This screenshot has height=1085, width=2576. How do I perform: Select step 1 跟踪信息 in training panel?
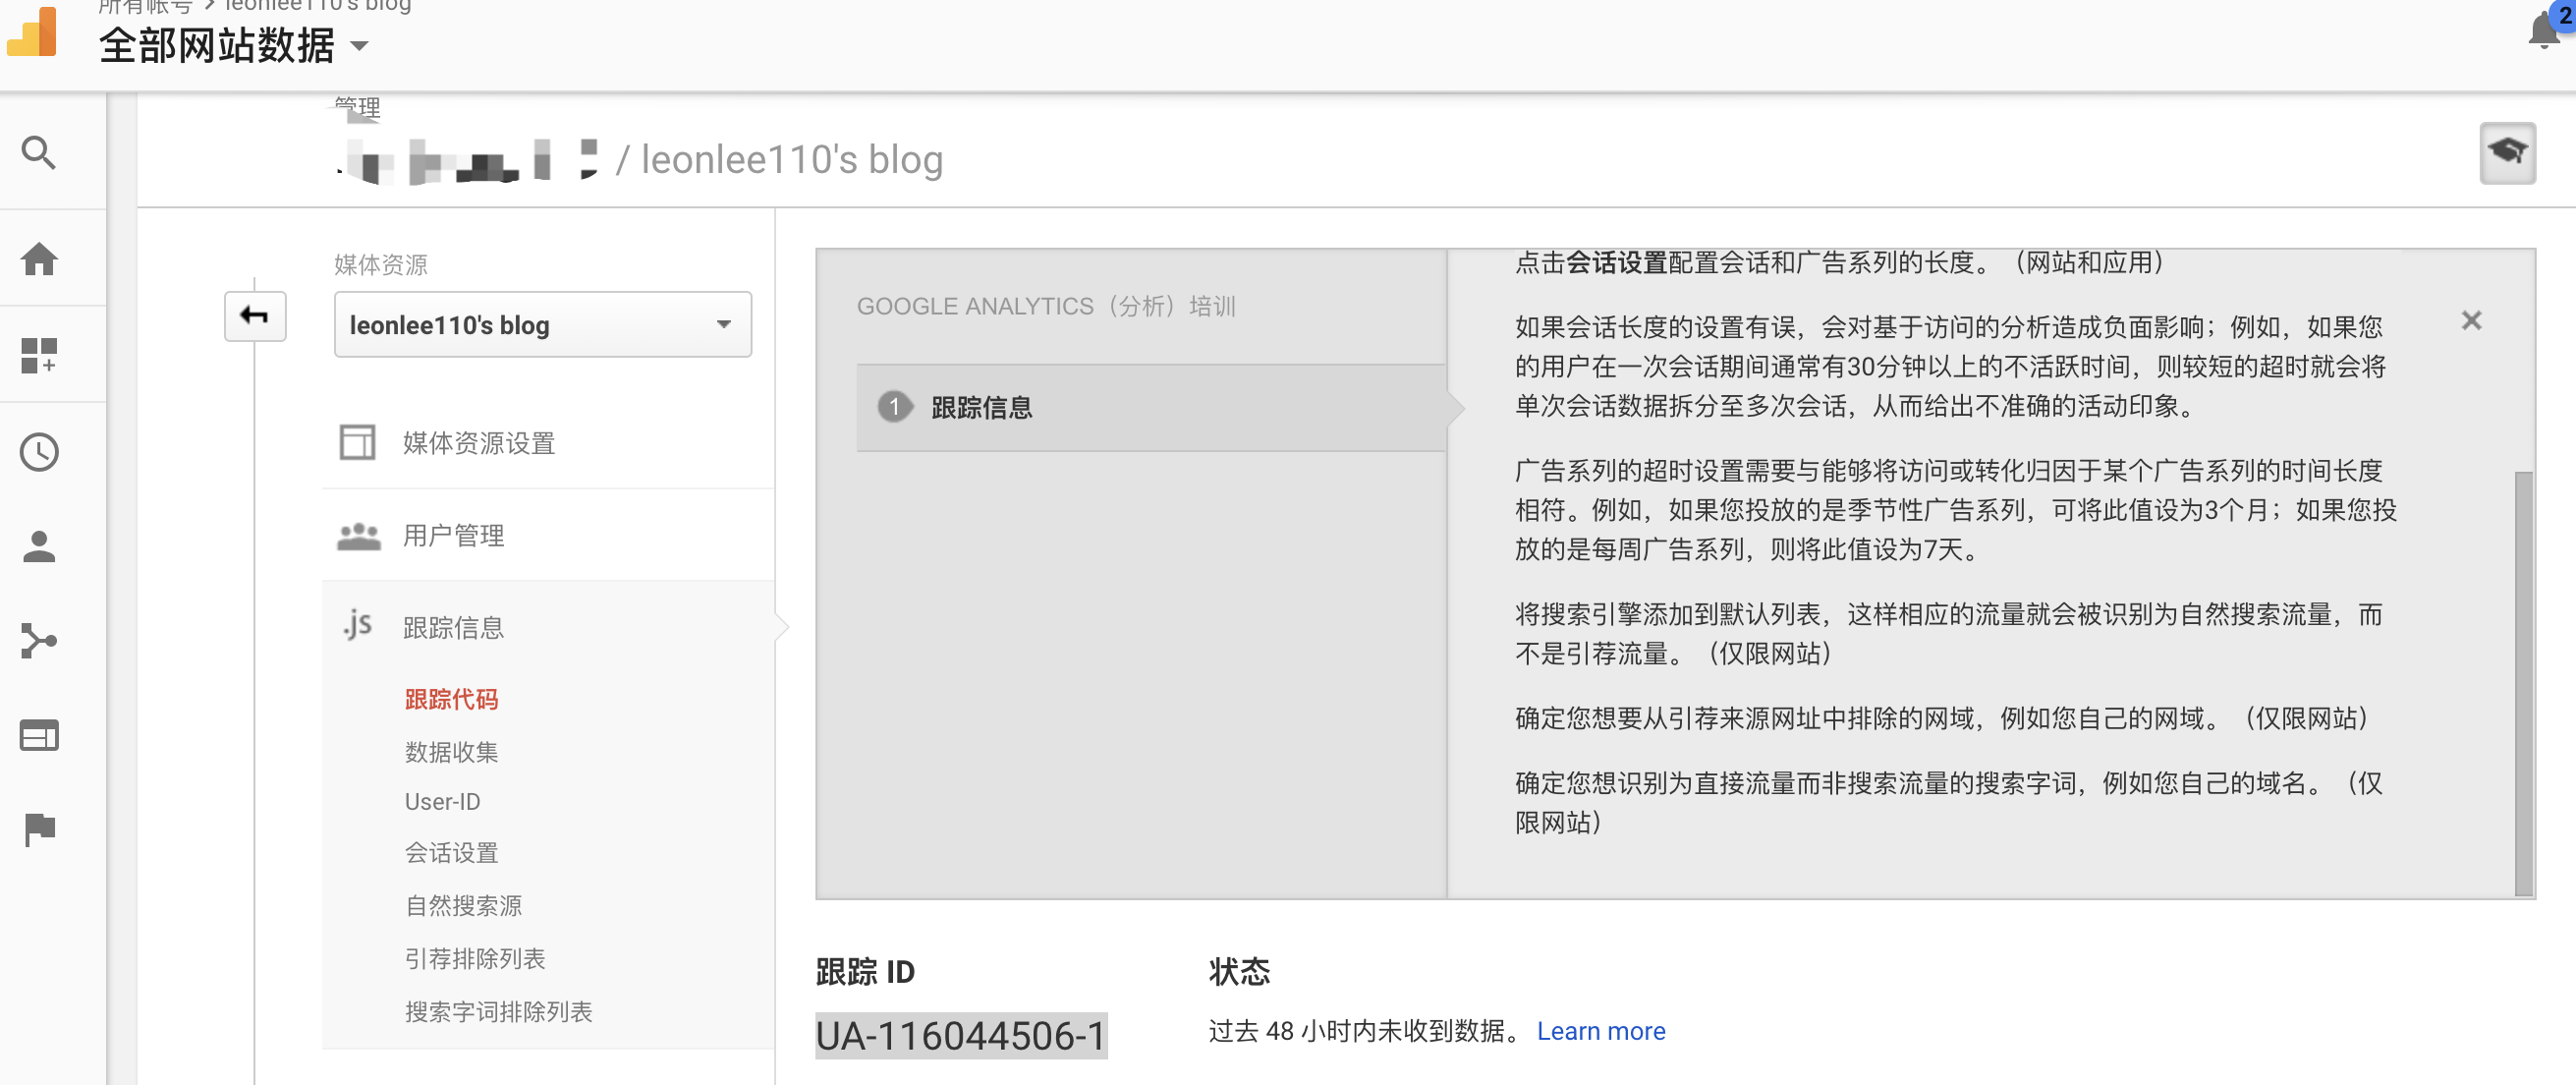click(1151, 407)
